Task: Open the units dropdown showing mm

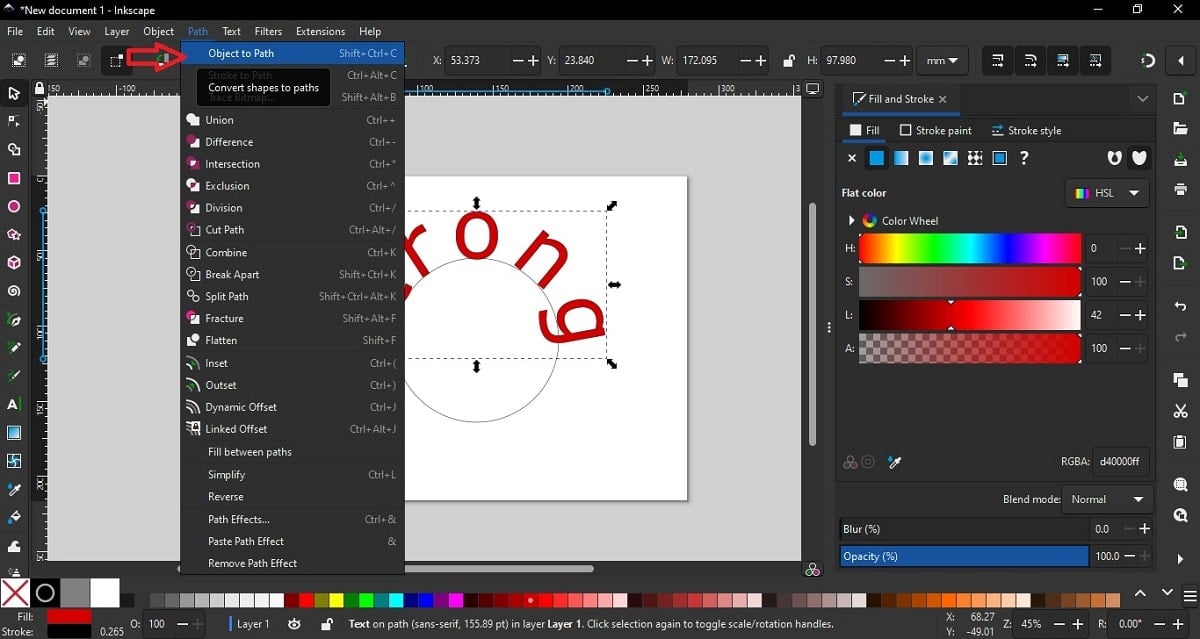Action: (x=941, y=60)
